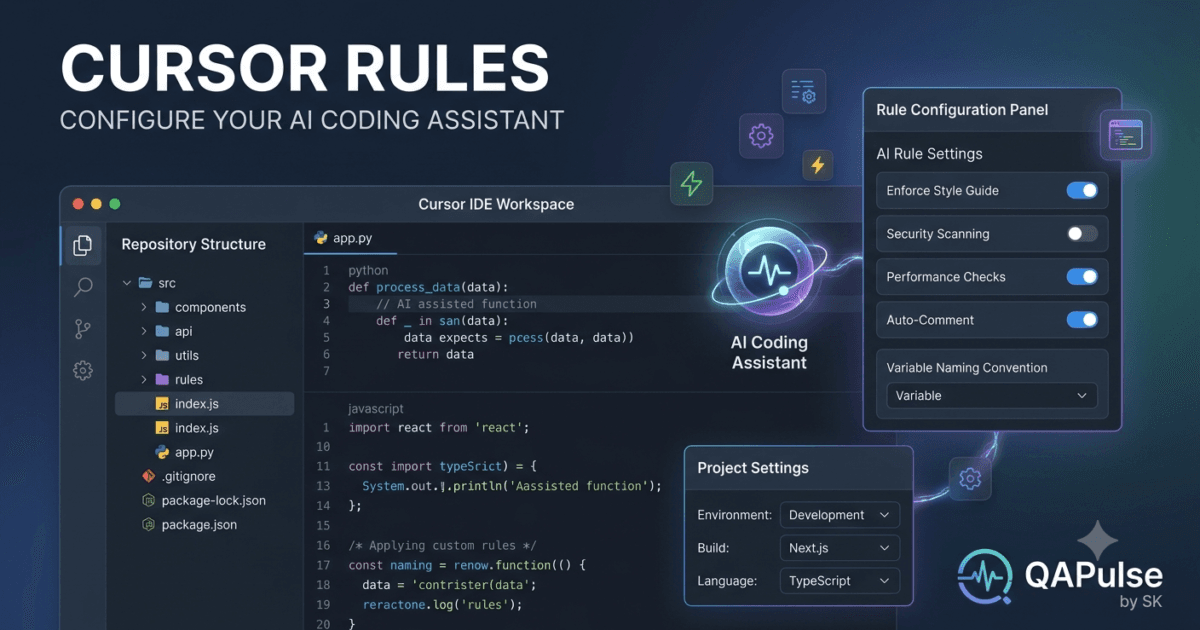Disable the Enforce Style Guide toggle
The width and height of the screenshot is (1200, 630).
pos(1082,190)
